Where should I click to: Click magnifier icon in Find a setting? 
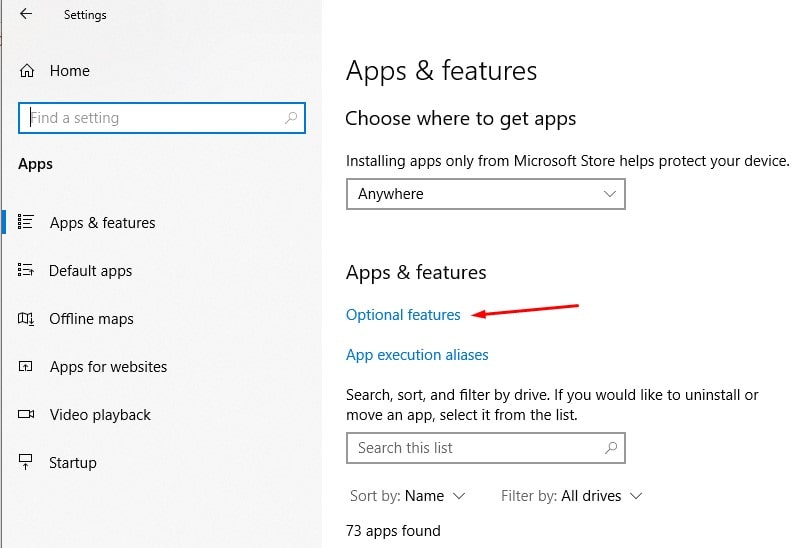(x=291, y=118)
